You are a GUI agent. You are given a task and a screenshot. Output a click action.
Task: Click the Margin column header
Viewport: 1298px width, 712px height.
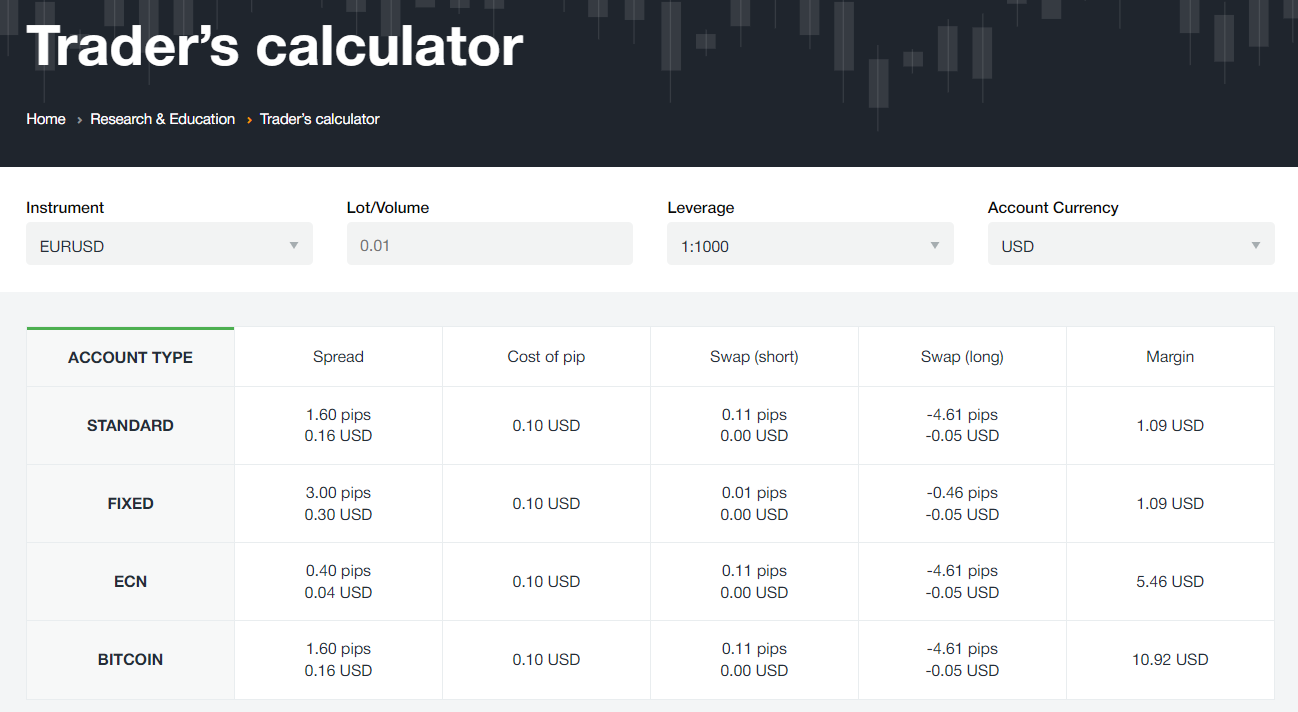(x=1170, y=357)
